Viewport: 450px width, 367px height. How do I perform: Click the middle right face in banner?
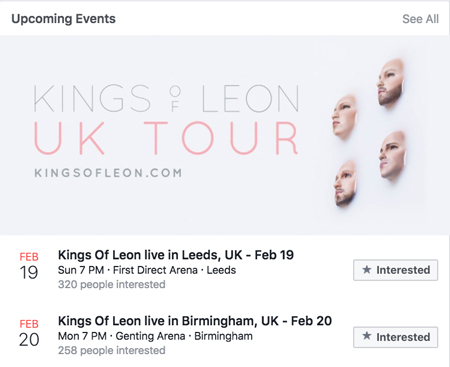tap(393, 157)
